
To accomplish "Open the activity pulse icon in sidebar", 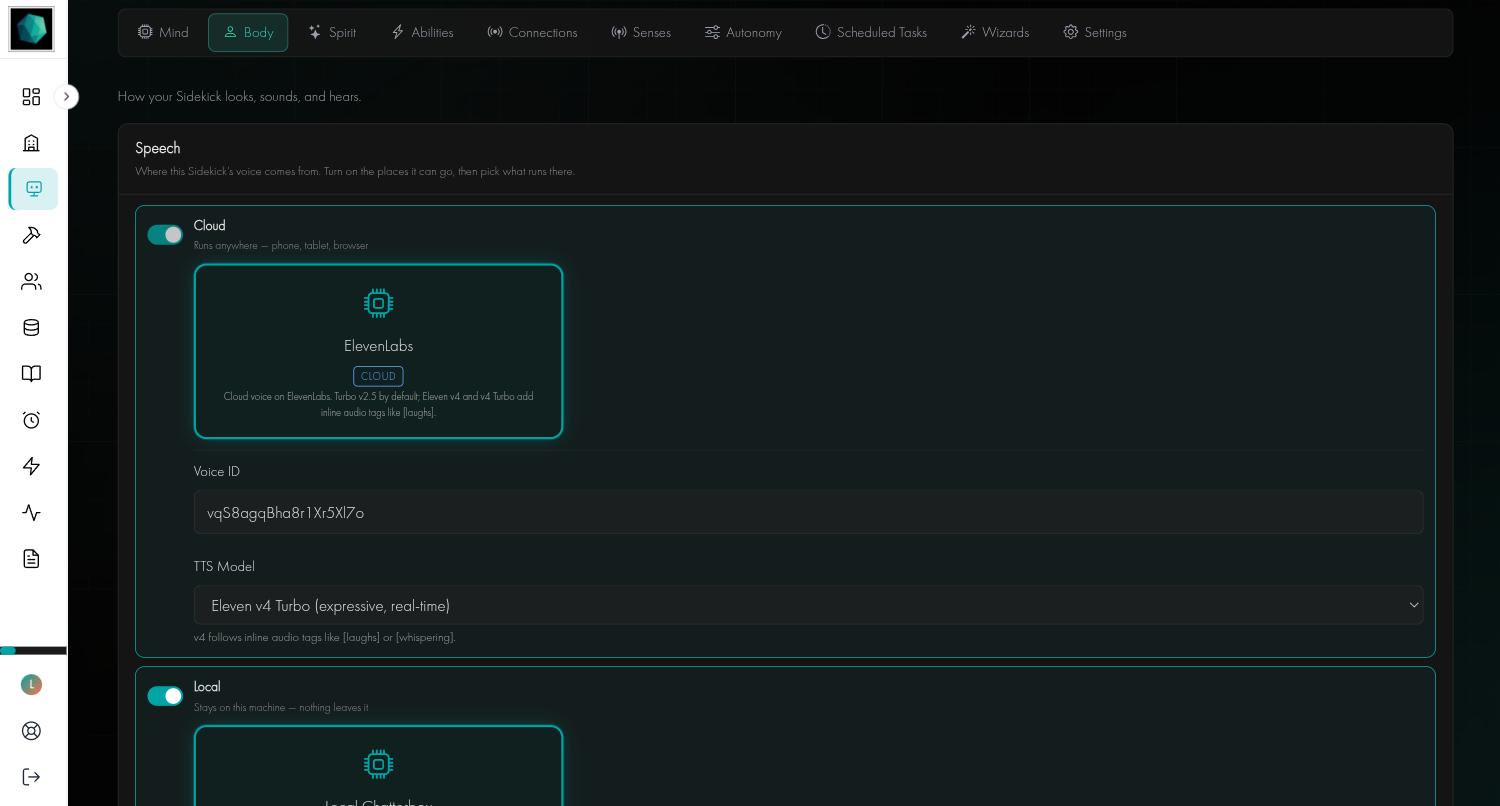I will click(31, 513).
